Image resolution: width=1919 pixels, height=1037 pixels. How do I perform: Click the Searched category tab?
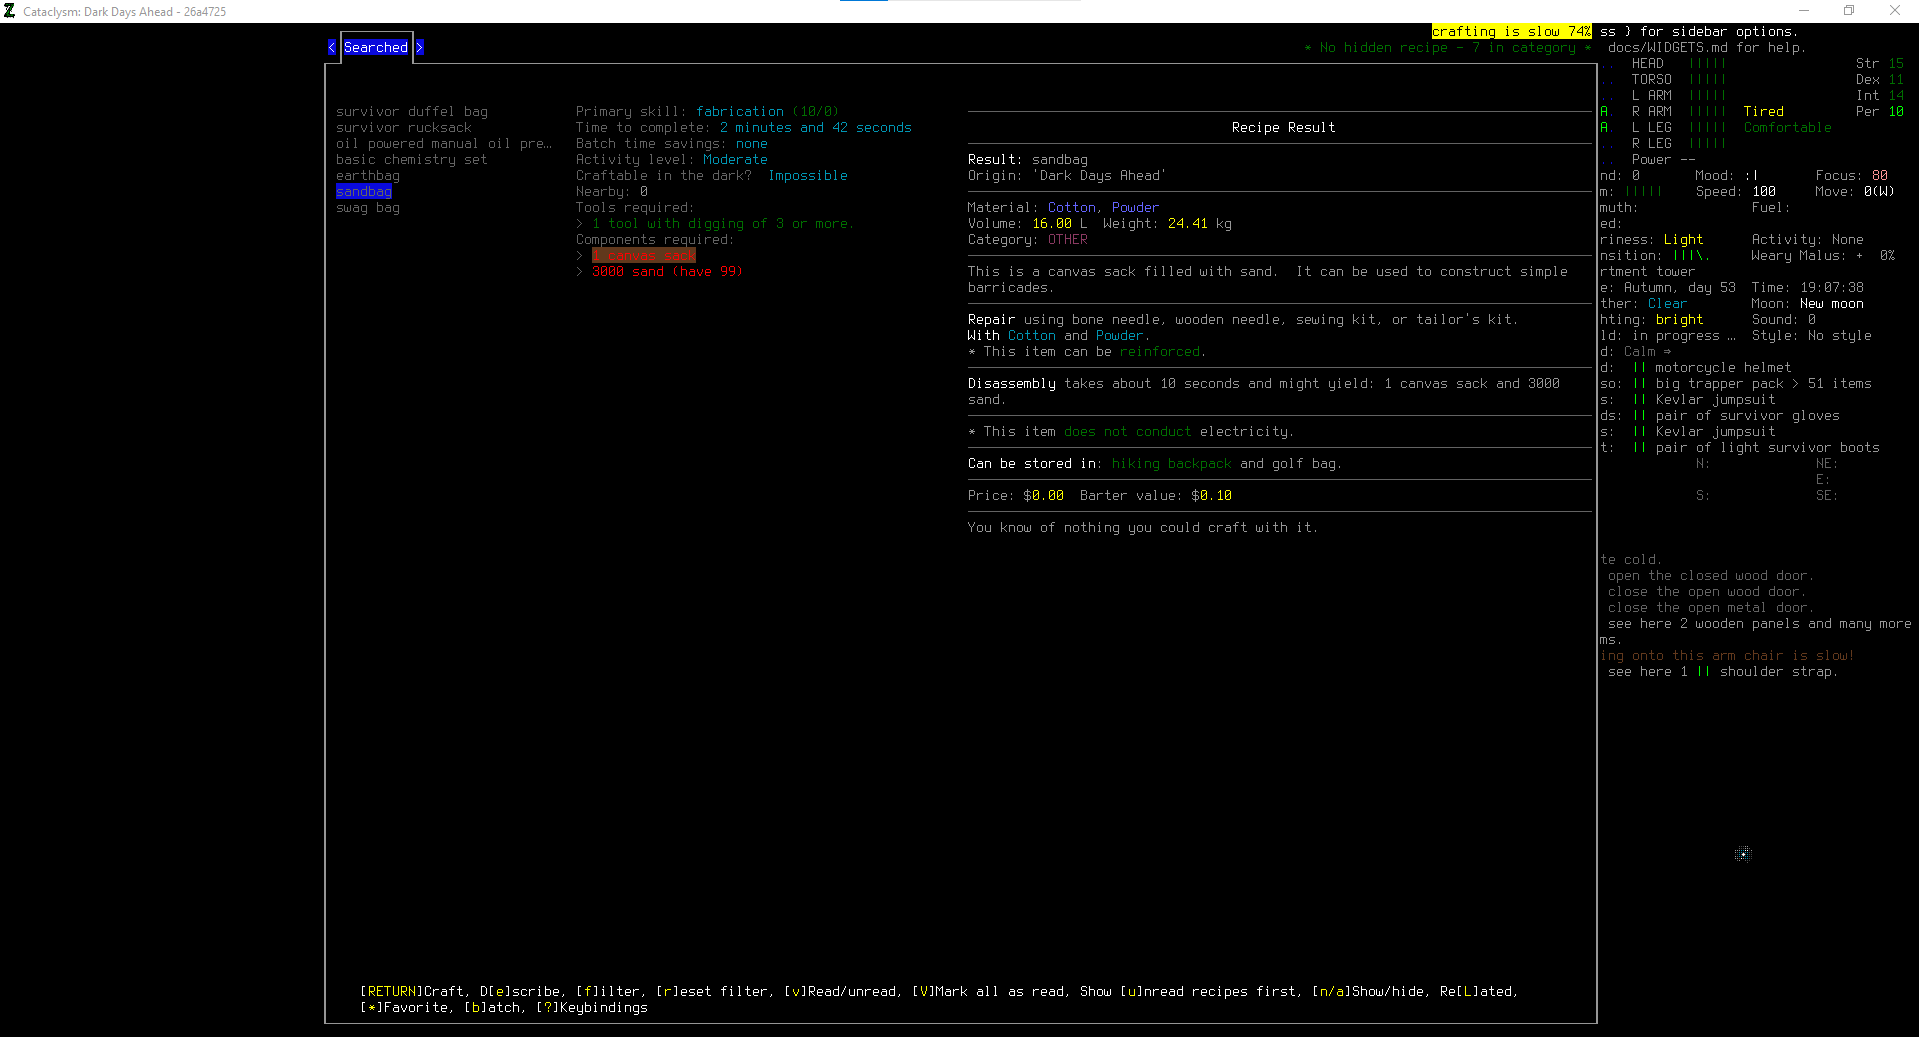(375, 47)
